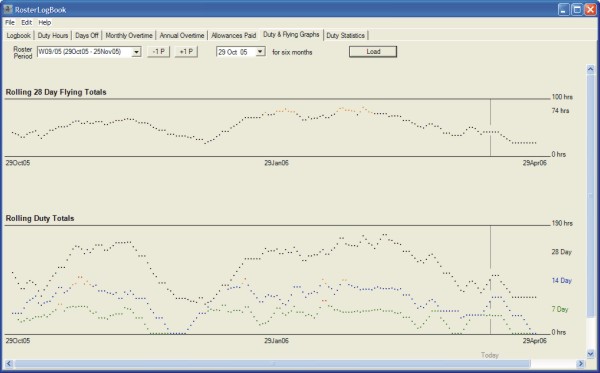Viewport: 600px width, 373px height.
Task: Open the Help menu
Action: point(45,23)
